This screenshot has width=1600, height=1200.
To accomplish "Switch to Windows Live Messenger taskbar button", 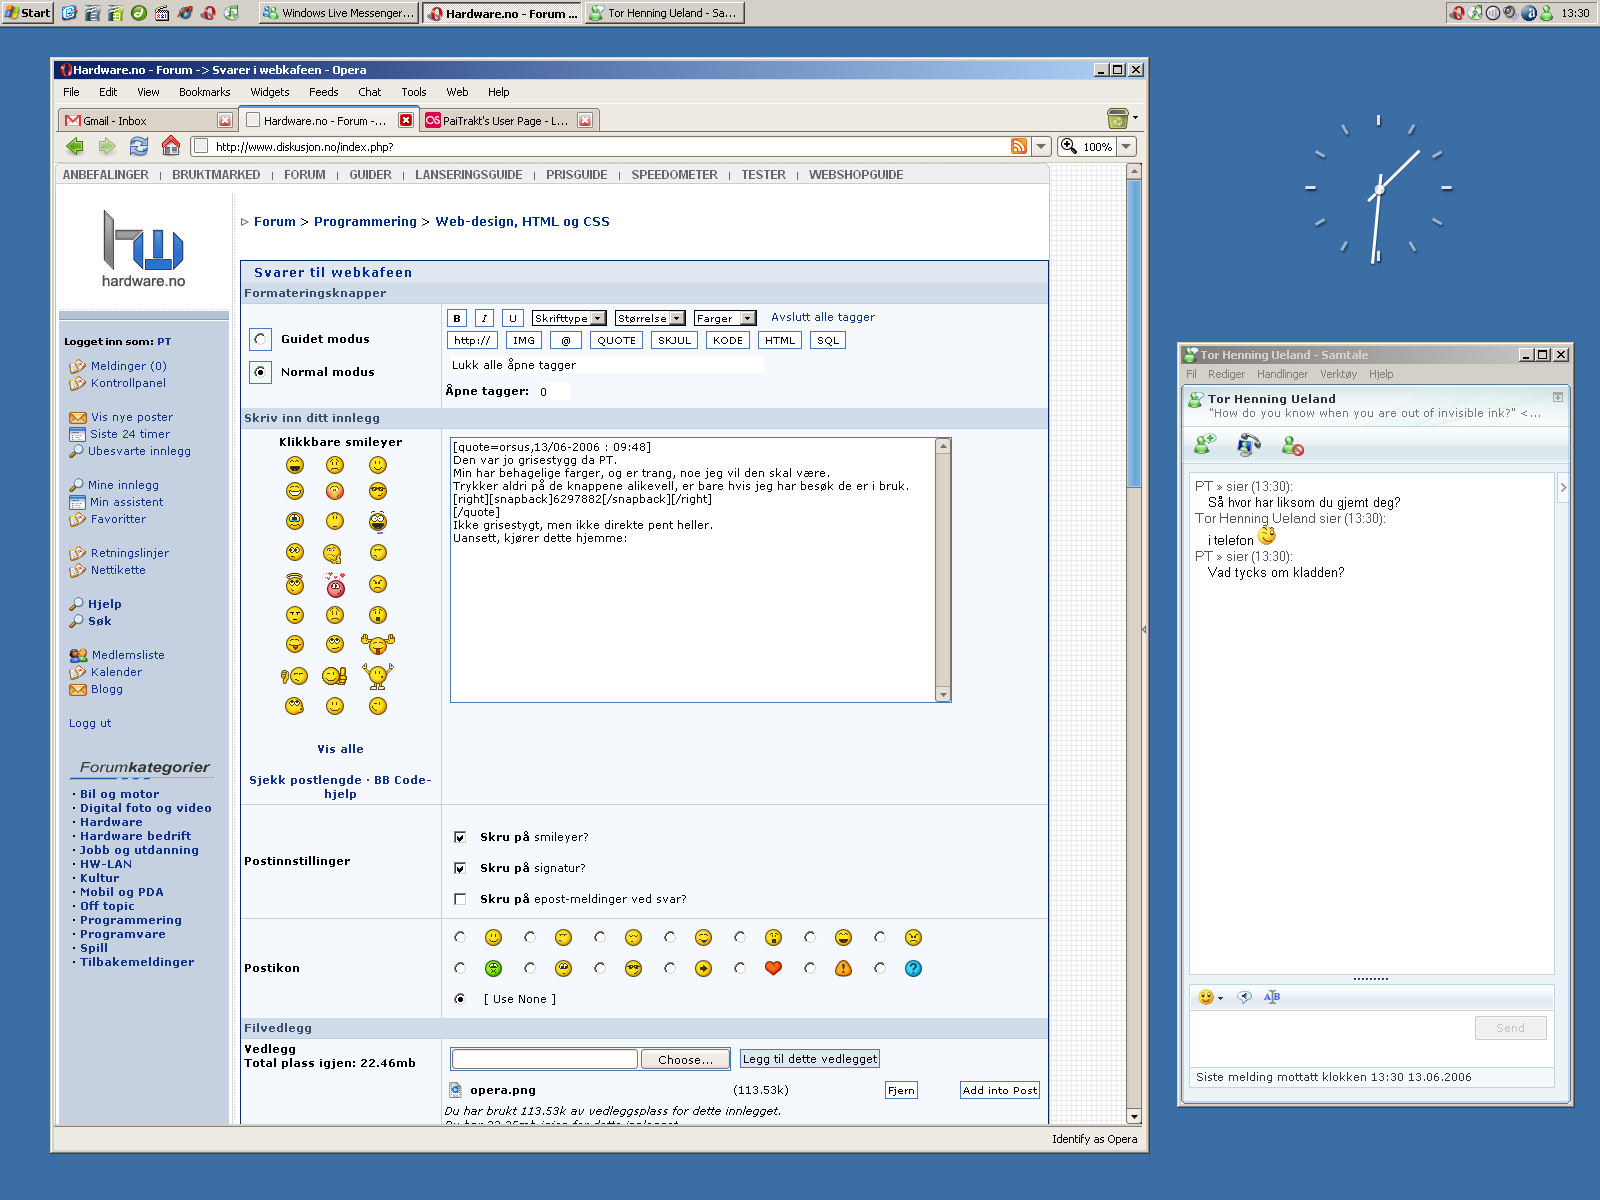I will pyautogui.click(x=338, y=13).
